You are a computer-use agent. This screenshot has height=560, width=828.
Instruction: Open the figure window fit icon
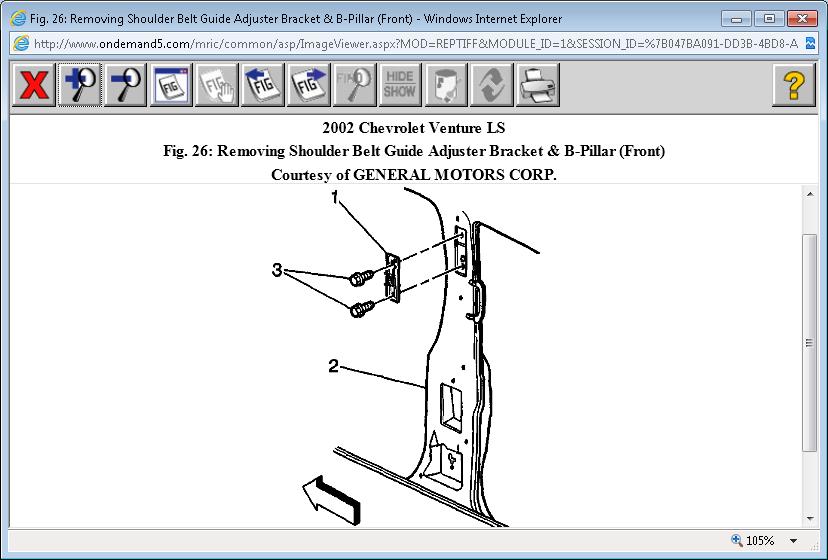pos(172,85)
